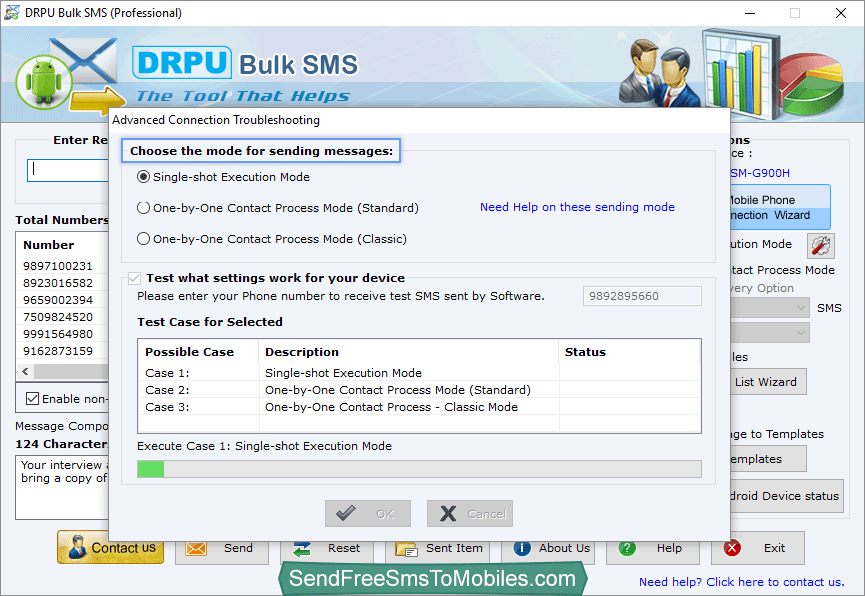Click the Send envelope icon
Image resolution: width=865 pixels, height=596 pixels.
click(x=196, y=549)
